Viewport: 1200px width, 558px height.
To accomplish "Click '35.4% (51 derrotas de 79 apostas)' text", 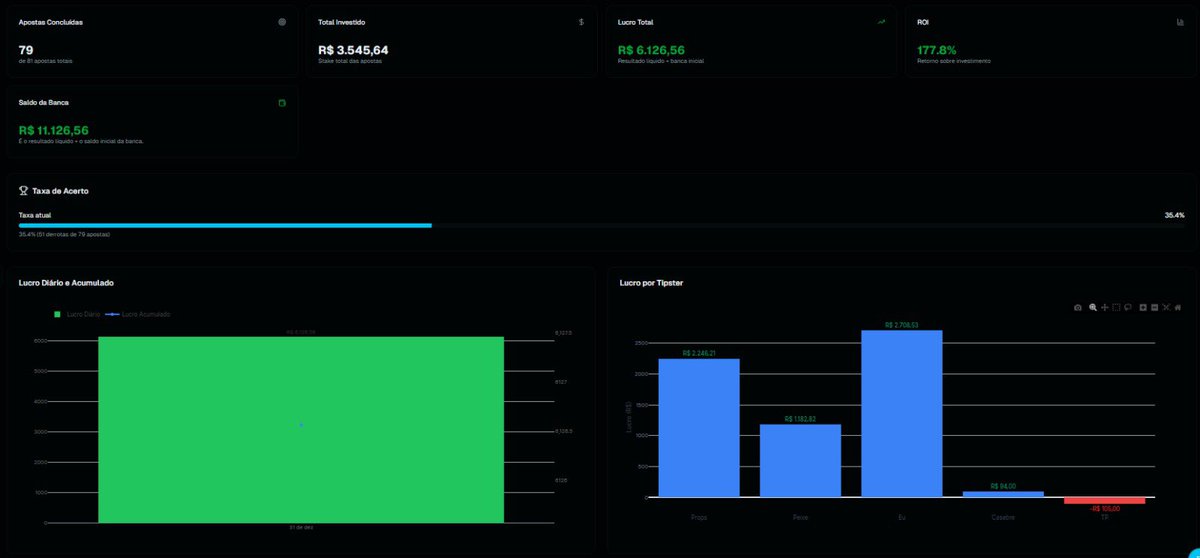I will [64, 234].
